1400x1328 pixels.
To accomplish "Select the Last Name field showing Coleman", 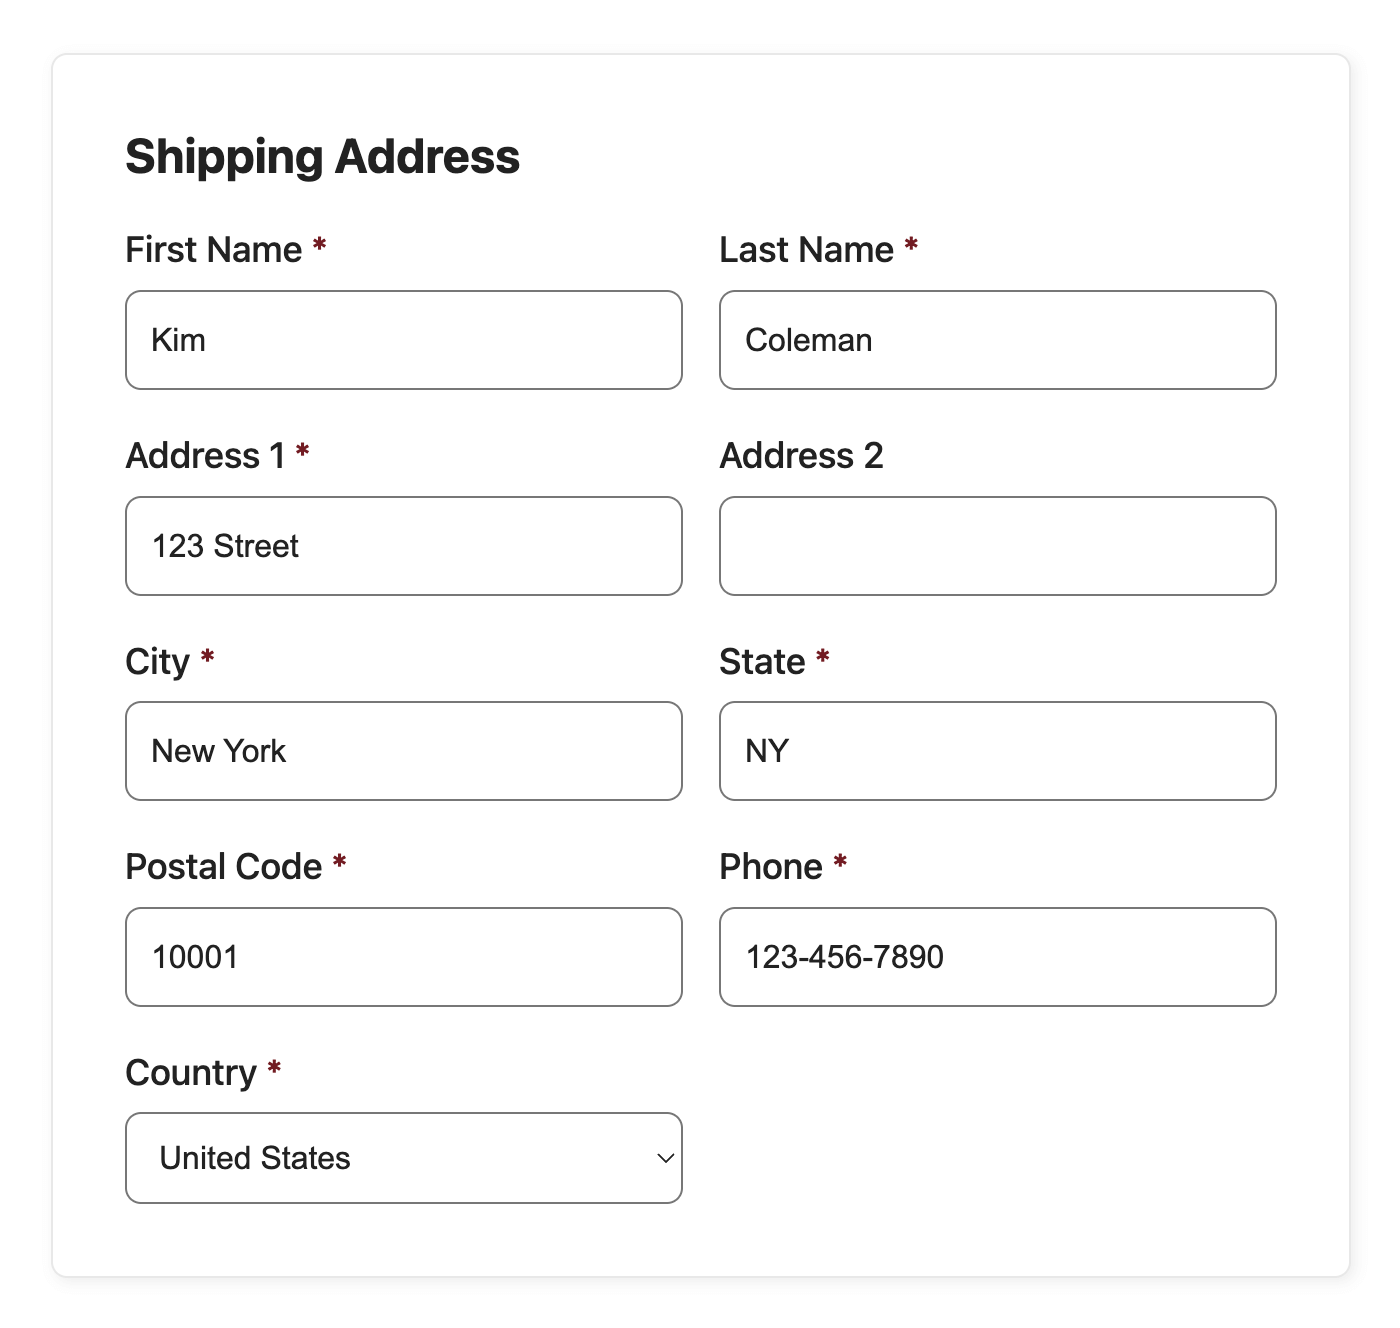I will [997, 339].
